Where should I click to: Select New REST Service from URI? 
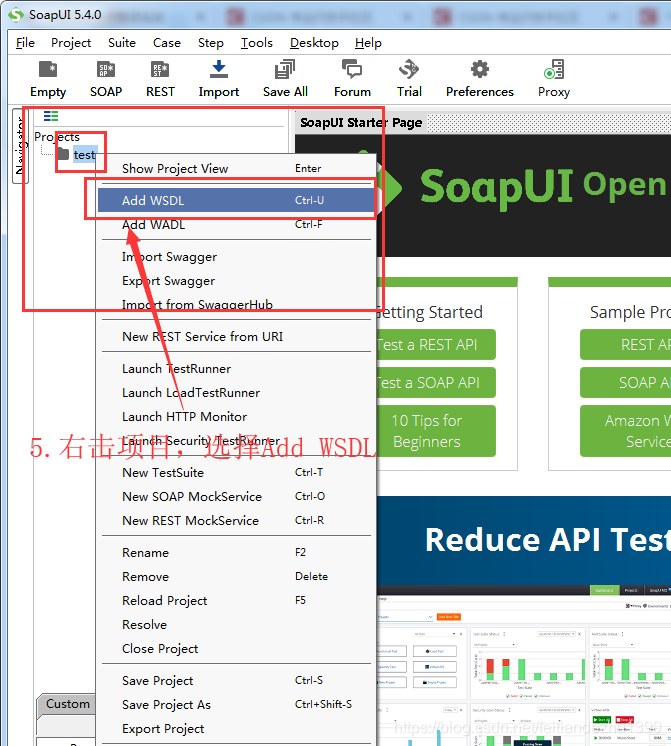tap(236, 337)
